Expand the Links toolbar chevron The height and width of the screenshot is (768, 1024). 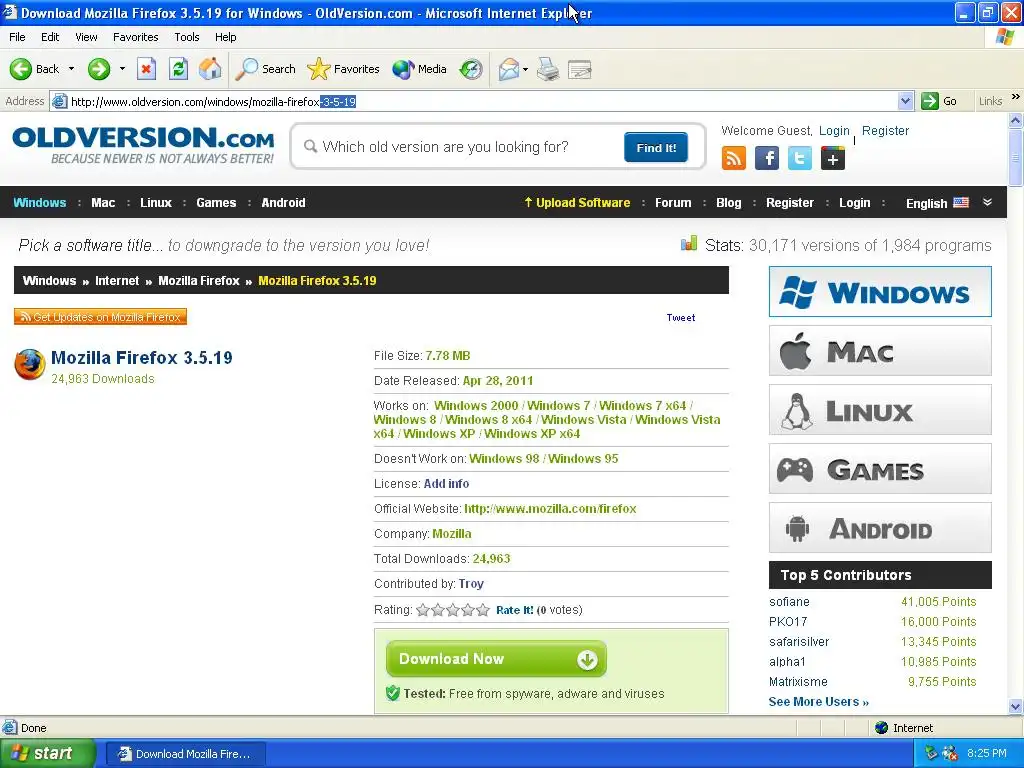[x=1016, y=97]
